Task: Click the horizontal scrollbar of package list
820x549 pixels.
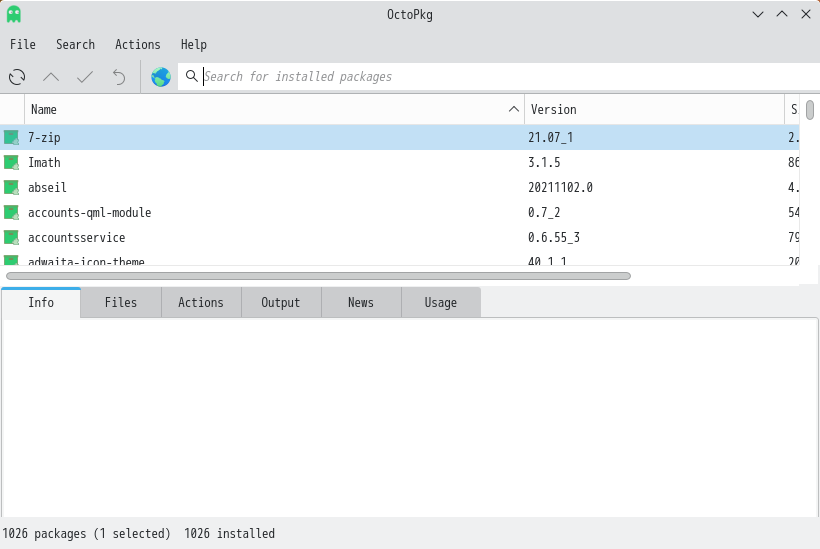Action: click(318, 276)
